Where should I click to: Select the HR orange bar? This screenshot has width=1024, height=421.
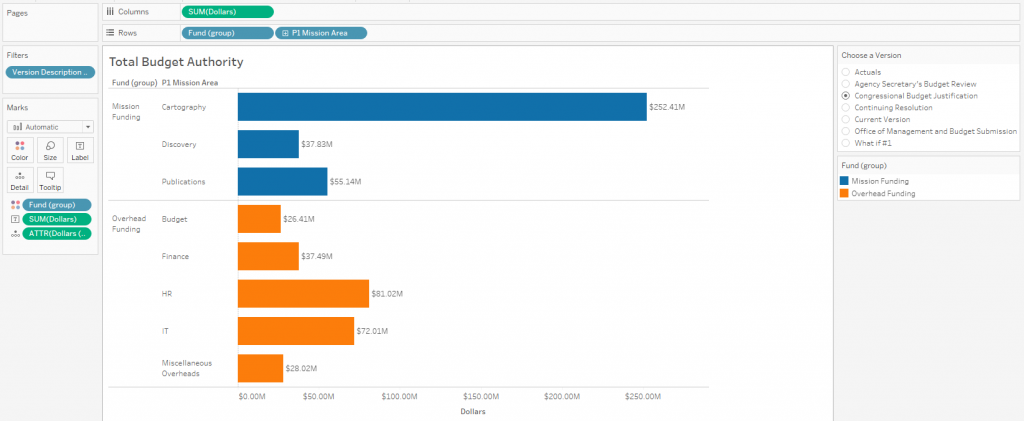click(303, 294)
